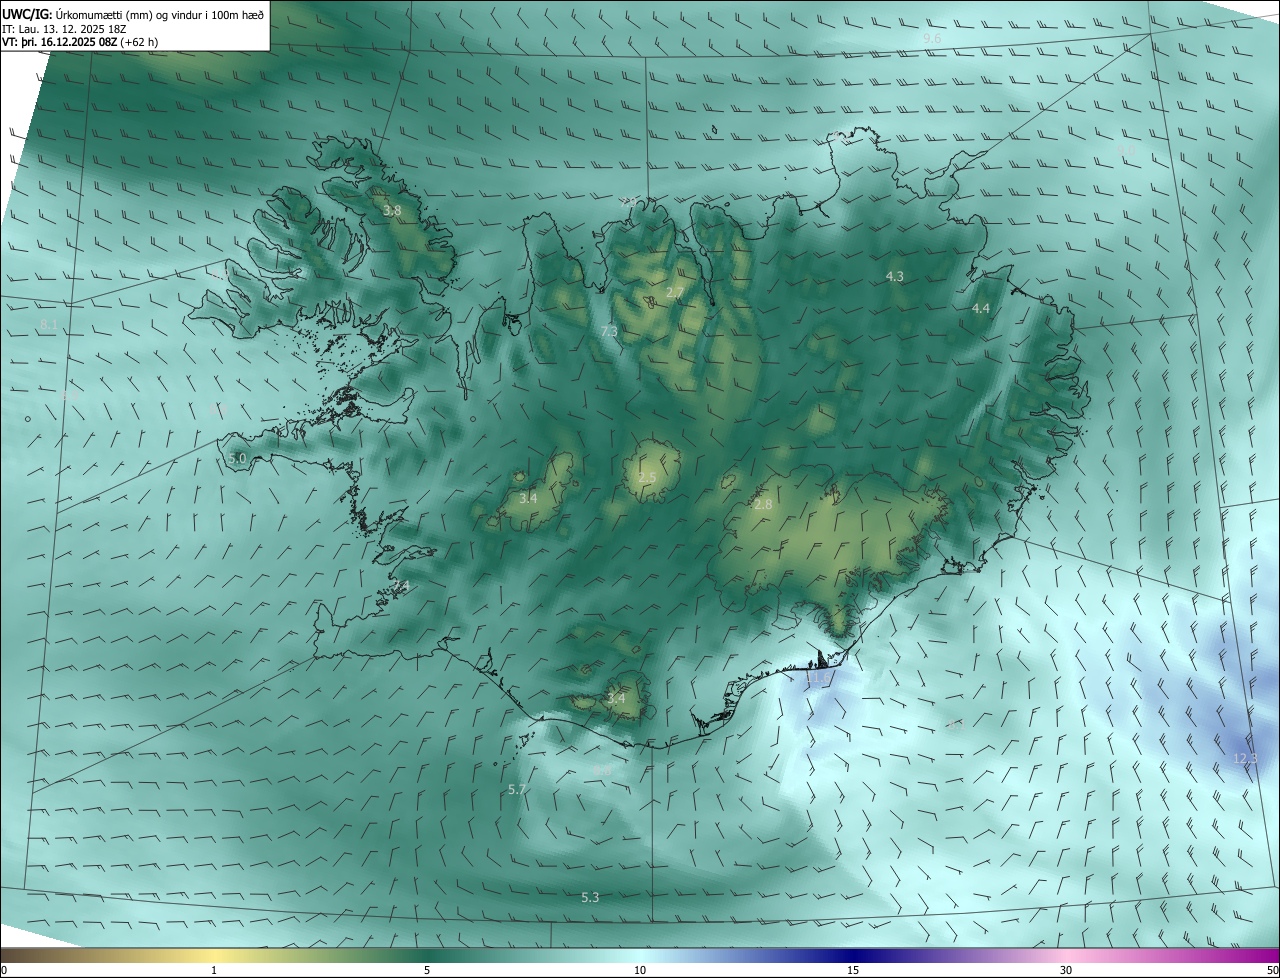Click the 8.8 value label south of the coast
Screen dimensions: 1280x978
tap(603, 770)
